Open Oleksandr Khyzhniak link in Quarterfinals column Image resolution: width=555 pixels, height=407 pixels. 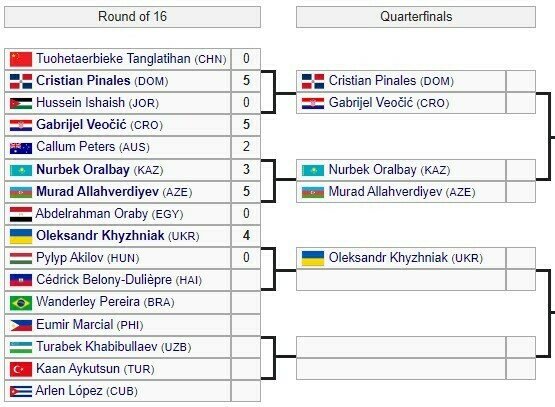(x=388, y=258)
